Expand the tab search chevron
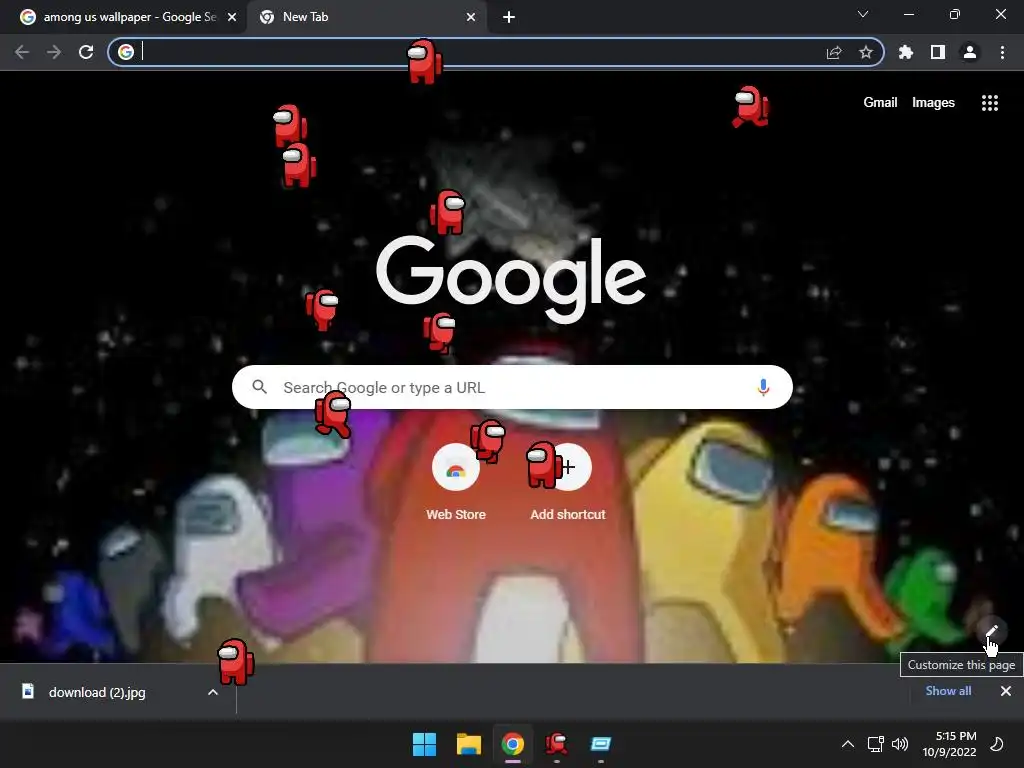 pyautogui.click(x=863, y=14)
